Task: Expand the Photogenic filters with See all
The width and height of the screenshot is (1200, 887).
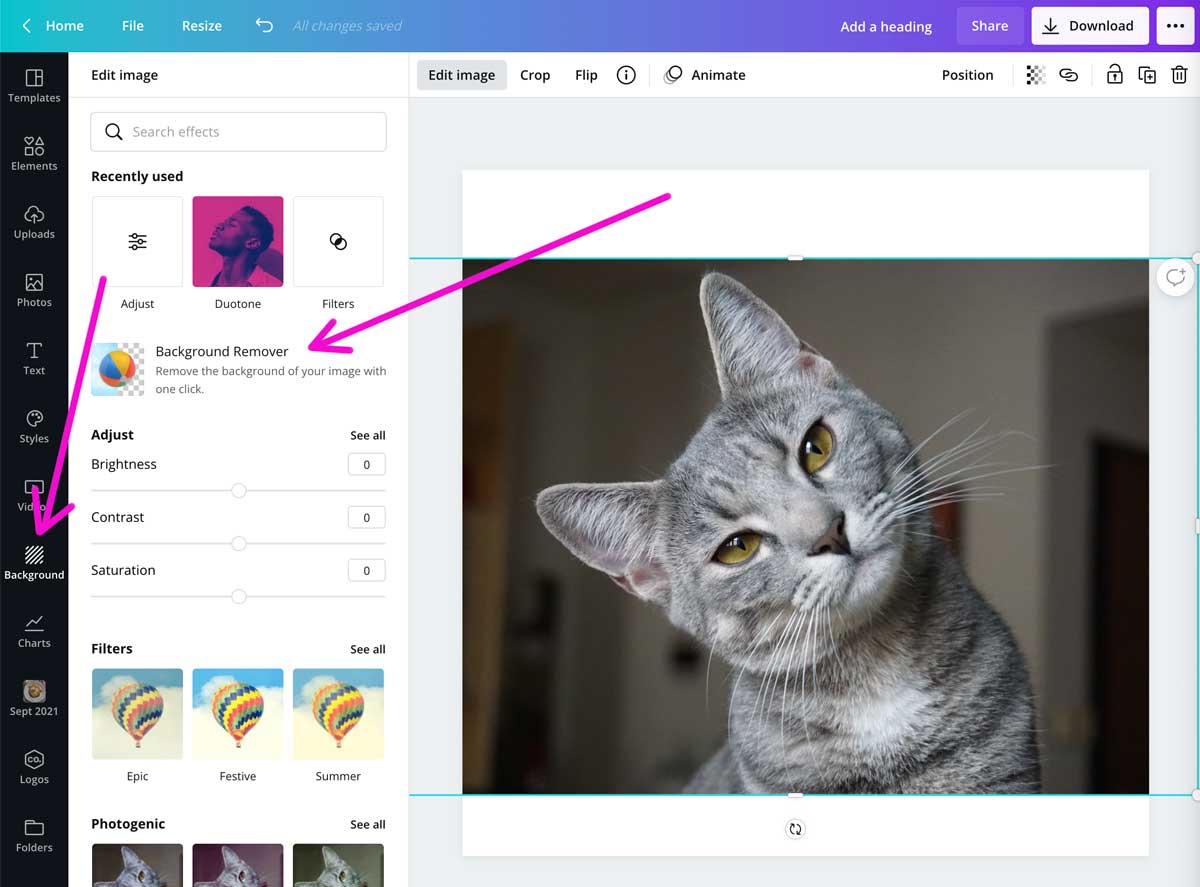Action: (x=367, y=824)
